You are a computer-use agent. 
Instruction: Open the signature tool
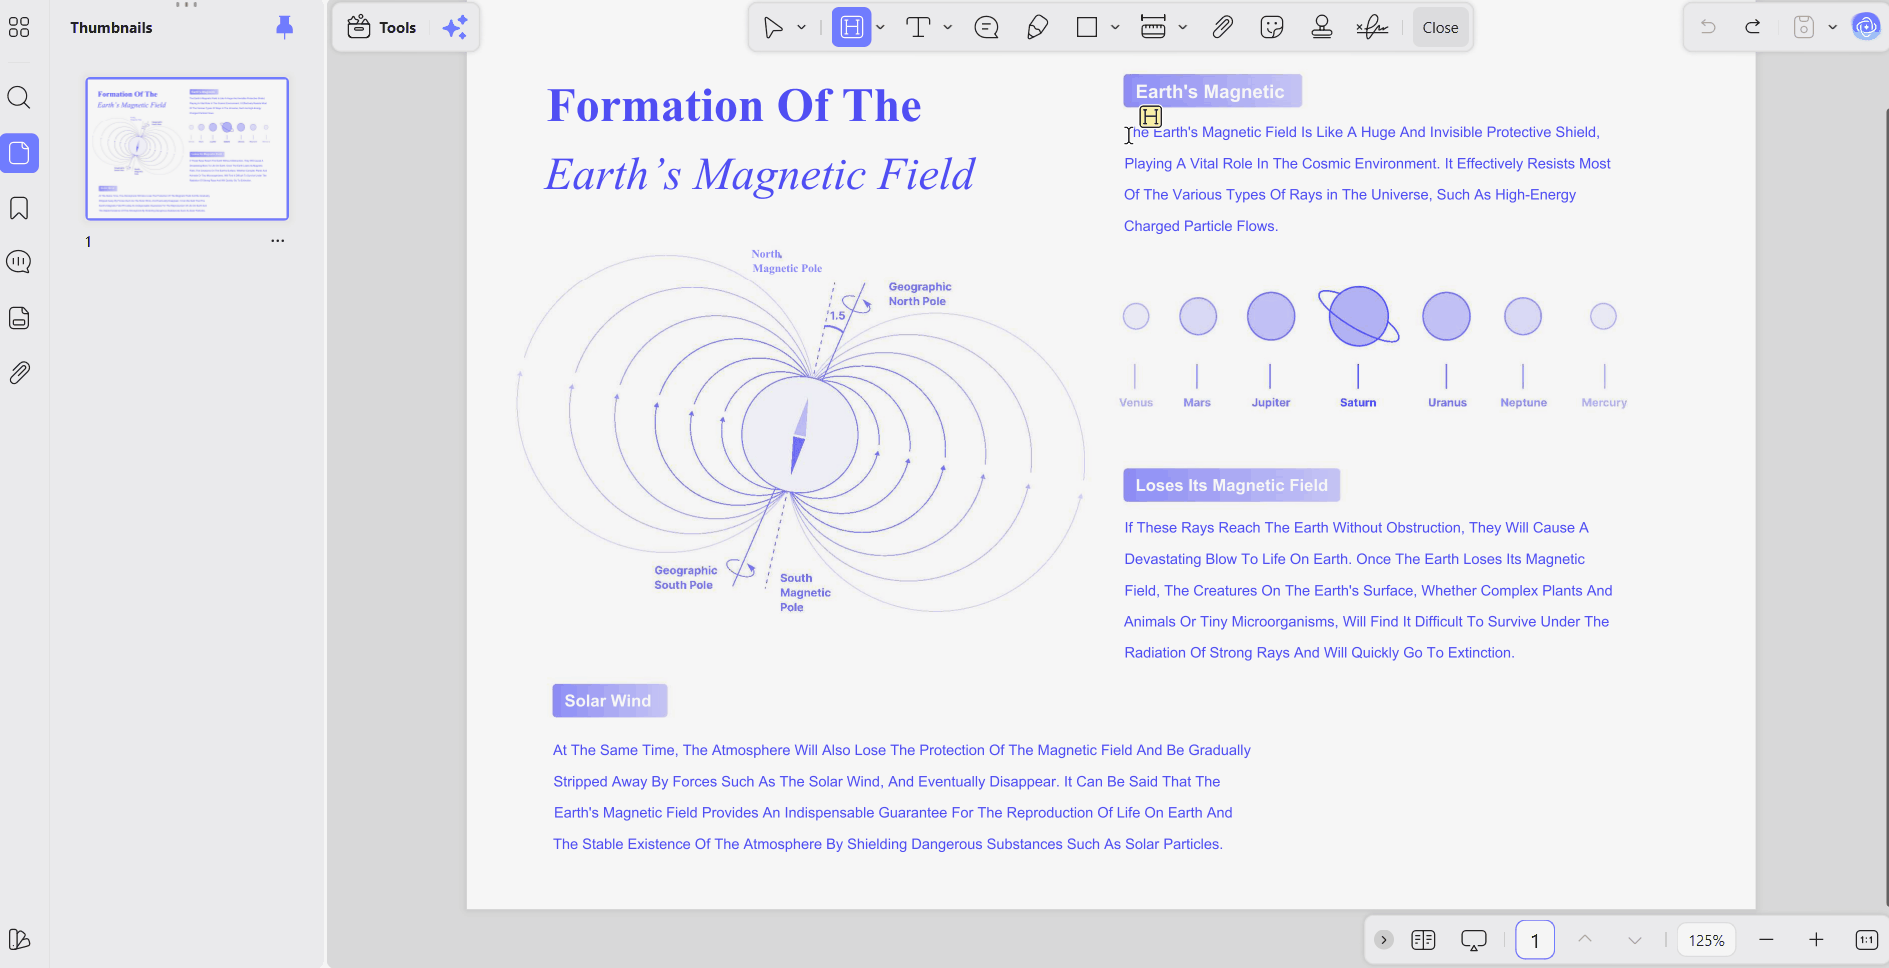coord(1372,28)
